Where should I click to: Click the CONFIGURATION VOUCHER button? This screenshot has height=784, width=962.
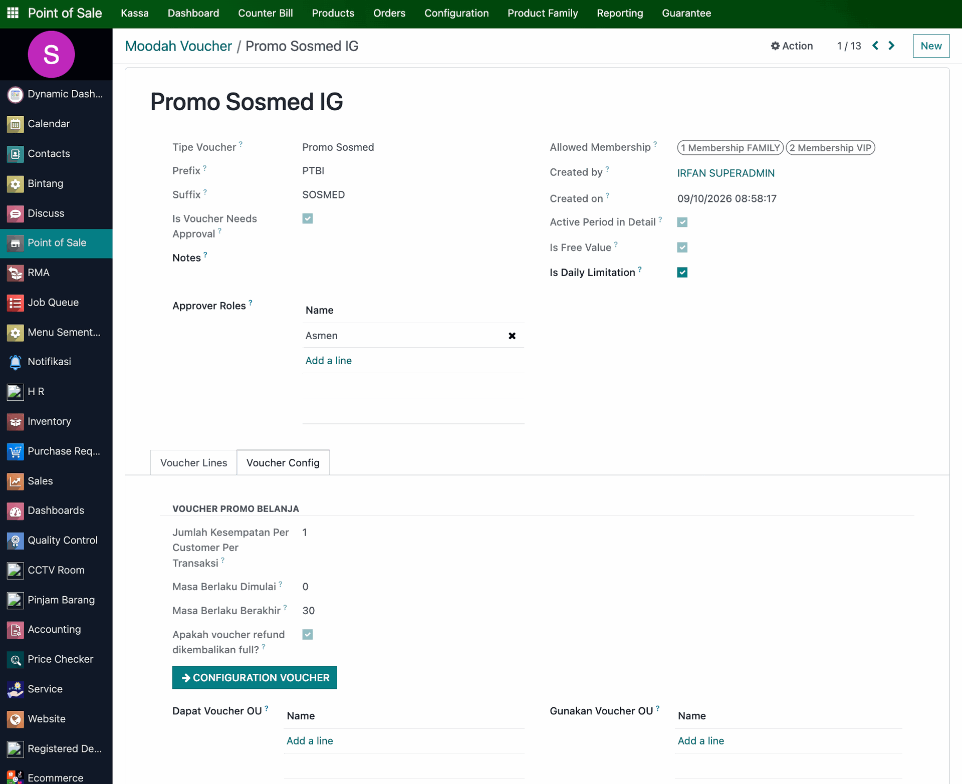click(x=255, y=677)
